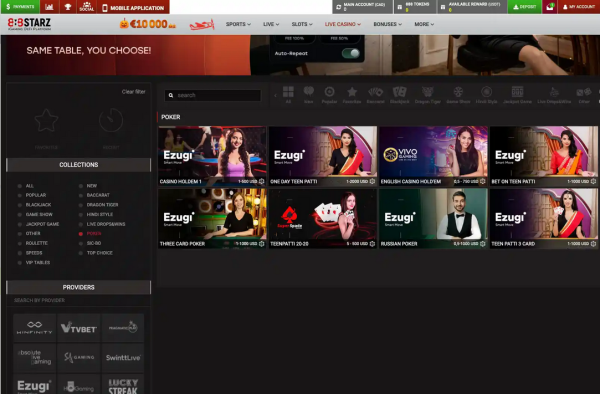Select the New category icon

pos(308,95)
